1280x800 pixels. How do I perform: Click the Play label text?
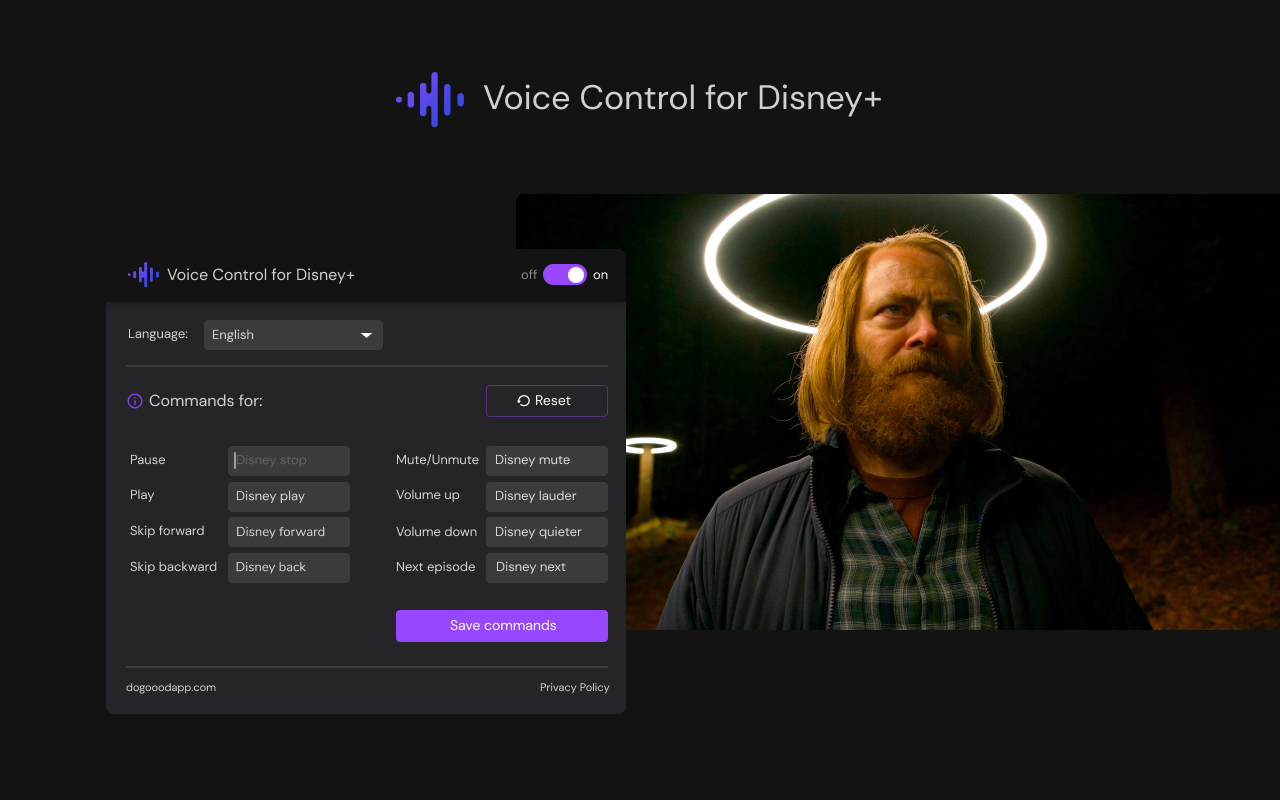(142, 495)
